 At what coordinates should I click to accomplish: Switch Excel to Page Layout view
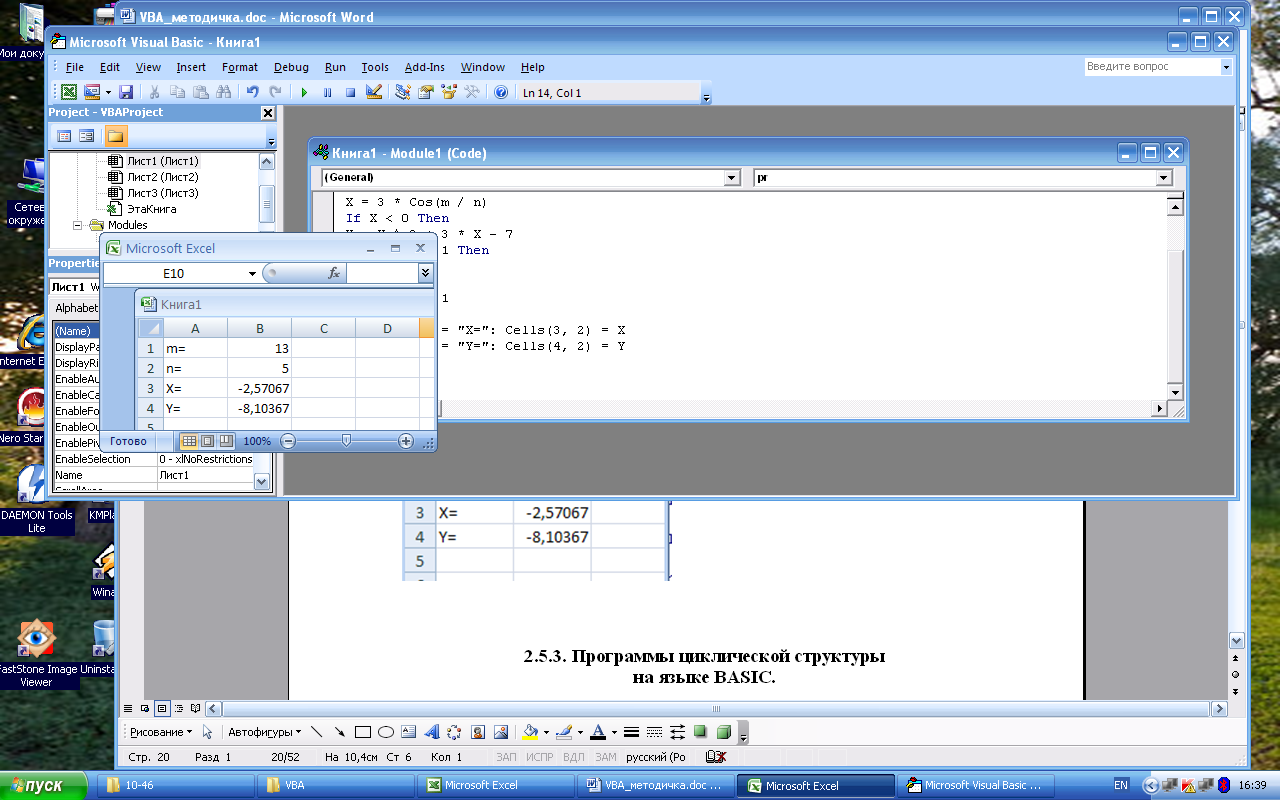pyautogui.click(x=208, y=441)
